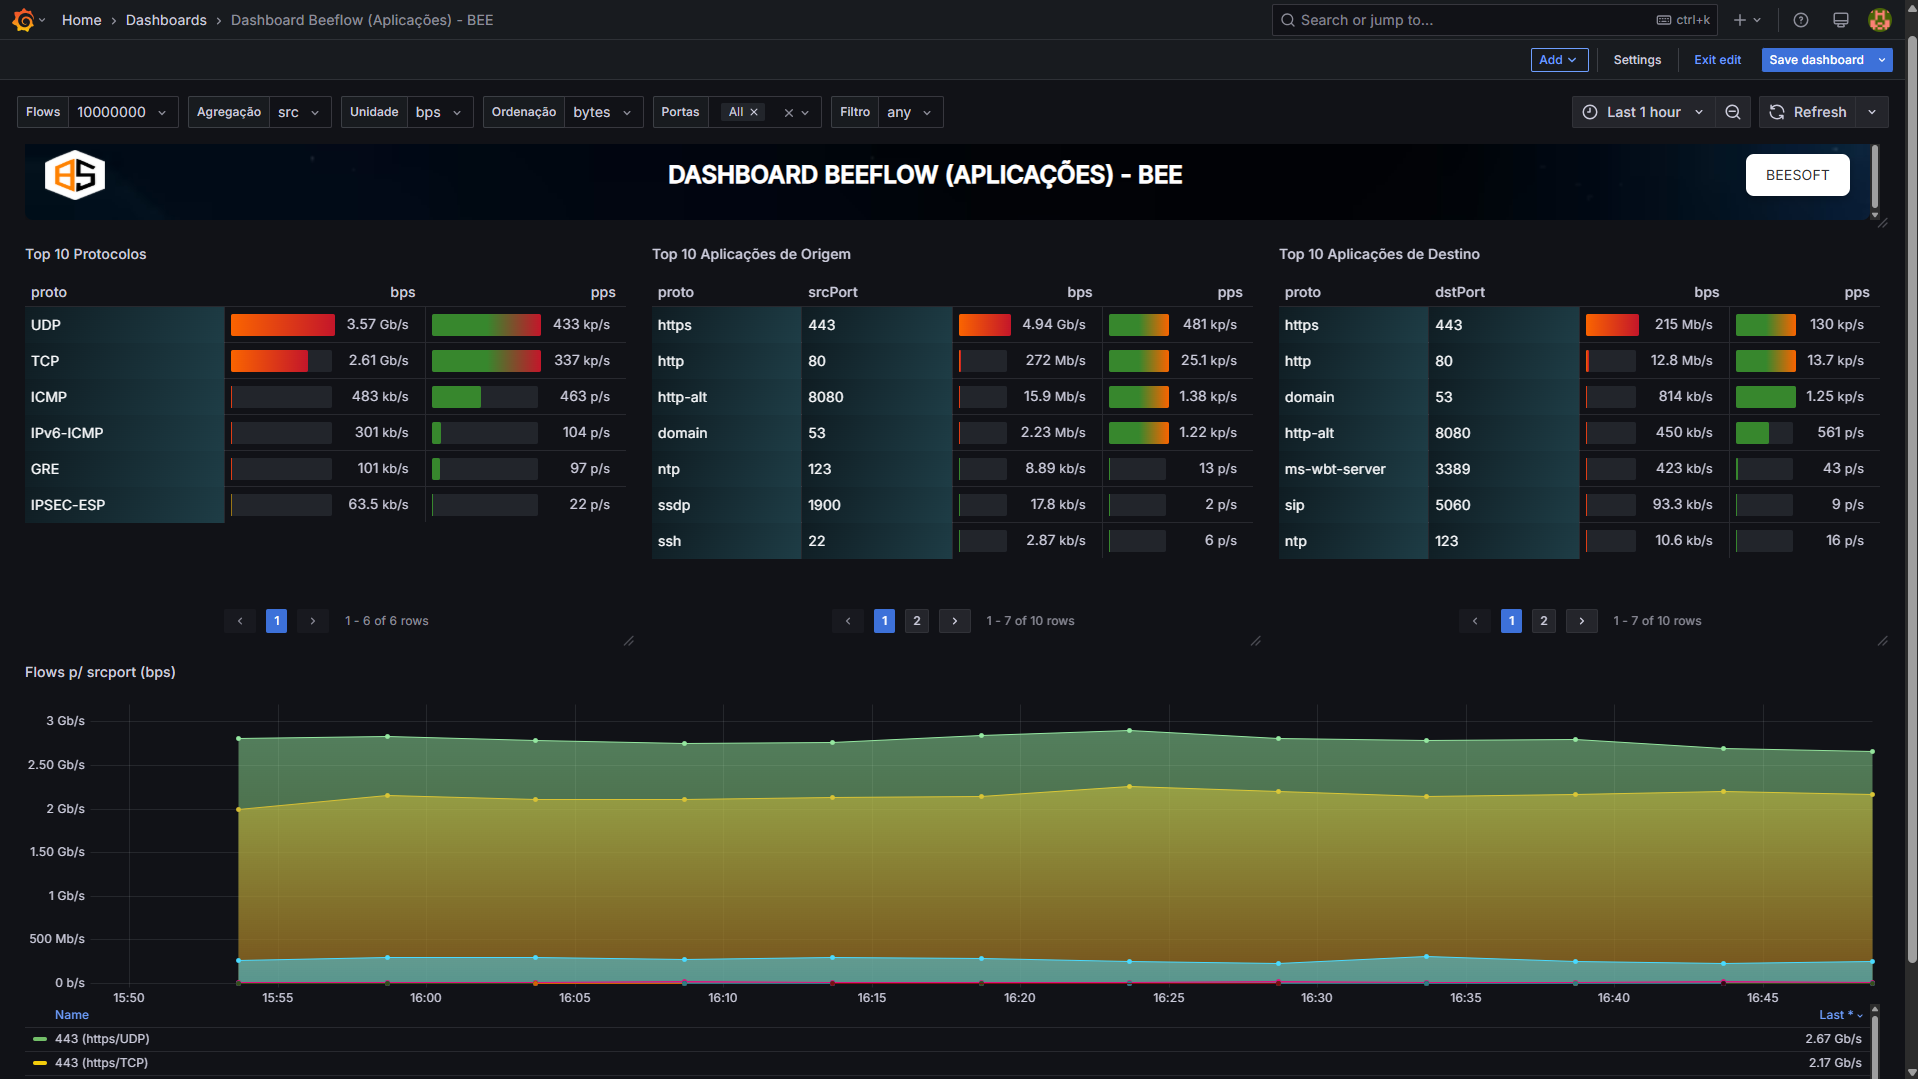Open the help question mark icon

[1801, 20]
